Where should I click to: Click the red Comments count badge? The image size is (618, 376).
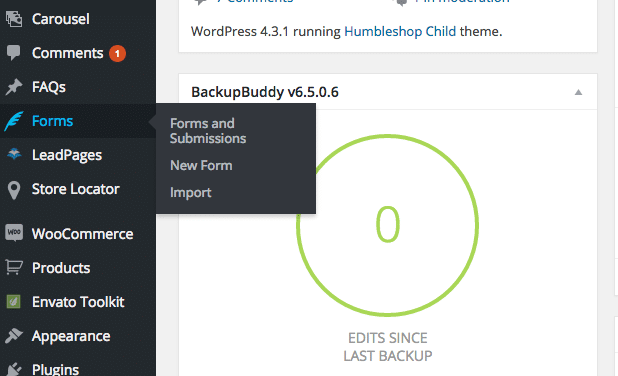(117, 54)
